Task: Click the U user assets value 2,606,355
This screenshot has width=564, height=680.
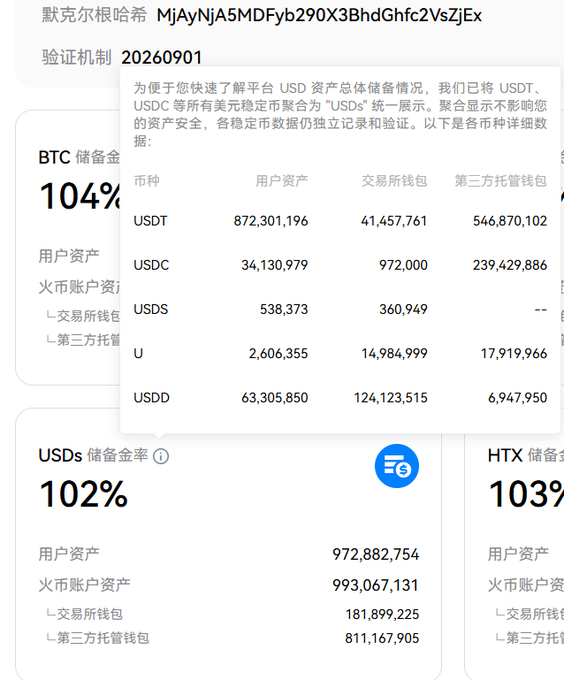Action: click(278, 353)
